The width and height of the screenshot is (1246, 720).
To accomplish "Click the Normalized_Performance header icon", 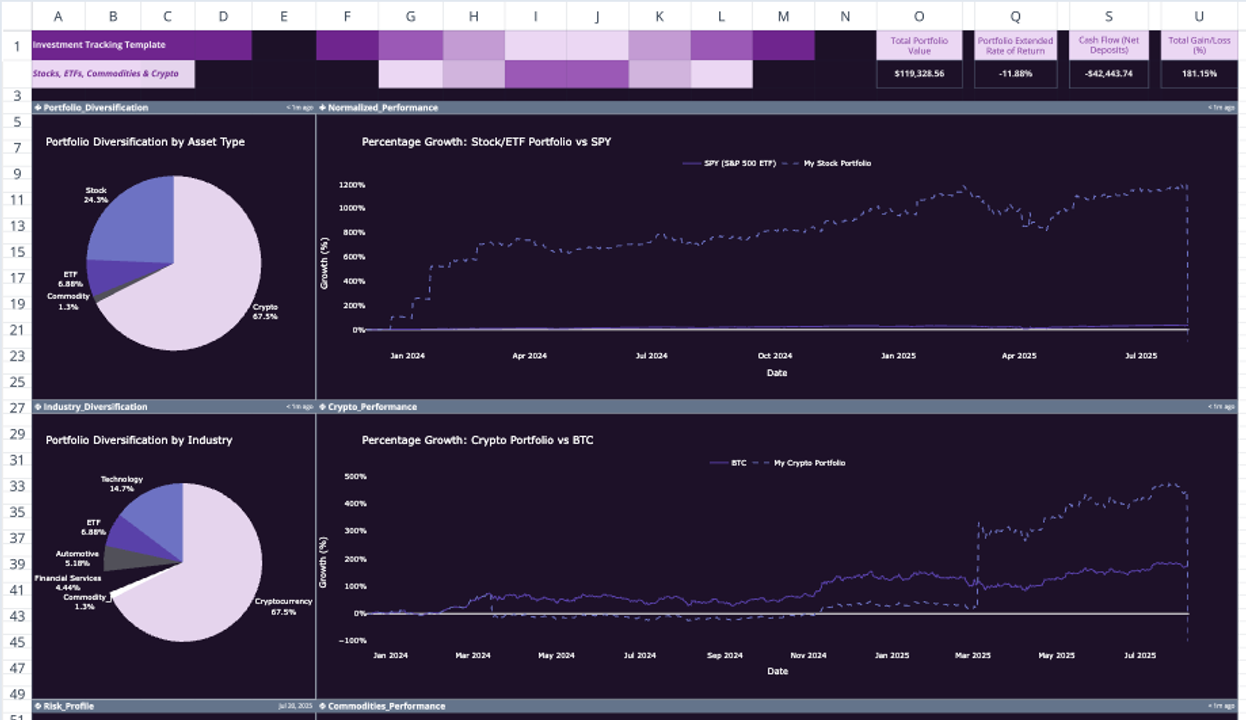I will point(322,107).
